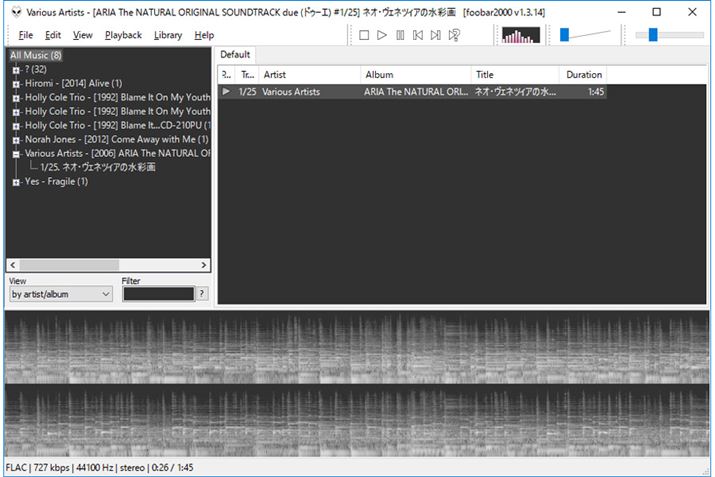The width and height of the screenshot is (715, 477).
Task: Expand the second Holly Cole Trio node
Action: point(16,112)
